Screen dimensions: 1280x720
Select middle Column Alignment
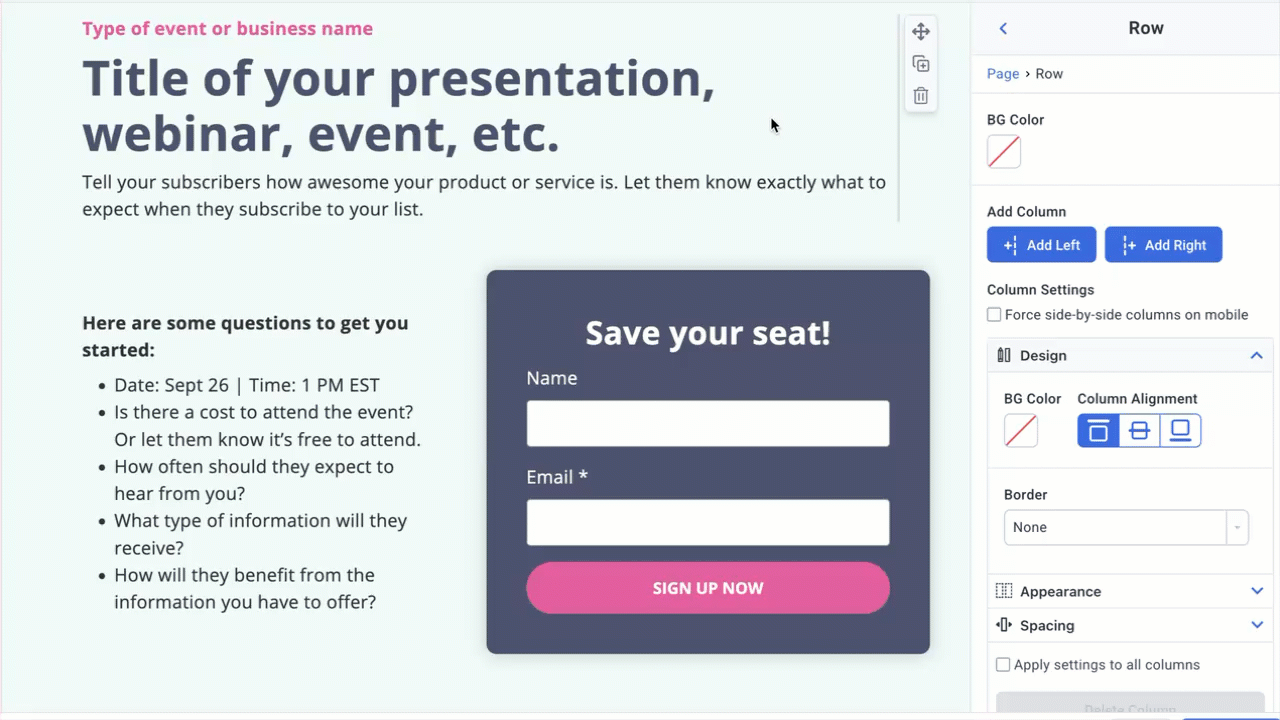click(1139, 430)
